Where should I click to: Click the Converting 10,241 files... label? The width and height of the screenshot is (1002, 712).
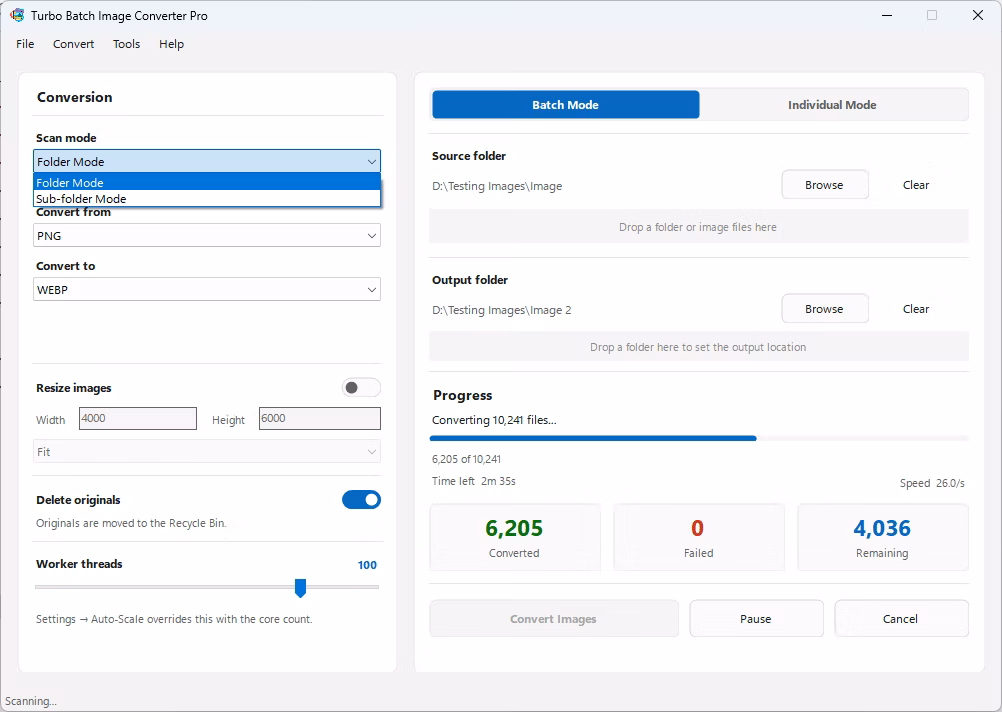point(494,420)
